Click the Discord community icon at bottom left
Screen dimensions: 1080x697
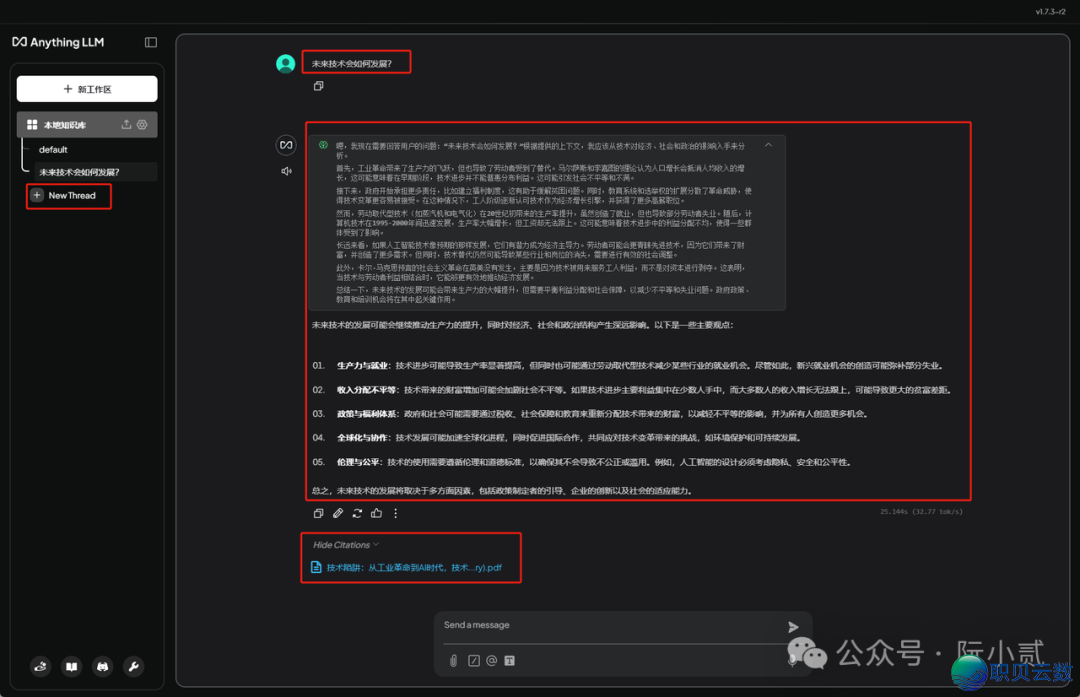[102, 666]
